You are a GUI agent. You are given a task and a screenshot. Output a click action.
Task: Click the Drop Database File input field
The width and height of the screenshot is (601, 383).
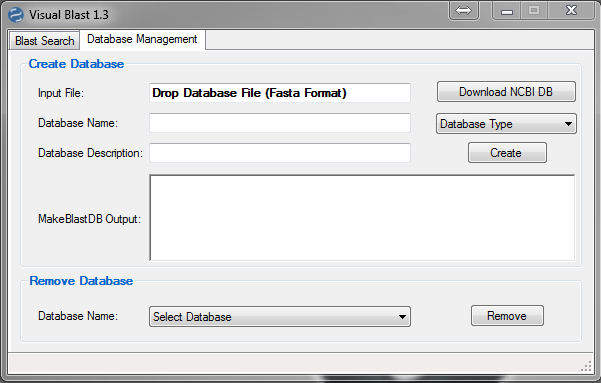point(280,93)
